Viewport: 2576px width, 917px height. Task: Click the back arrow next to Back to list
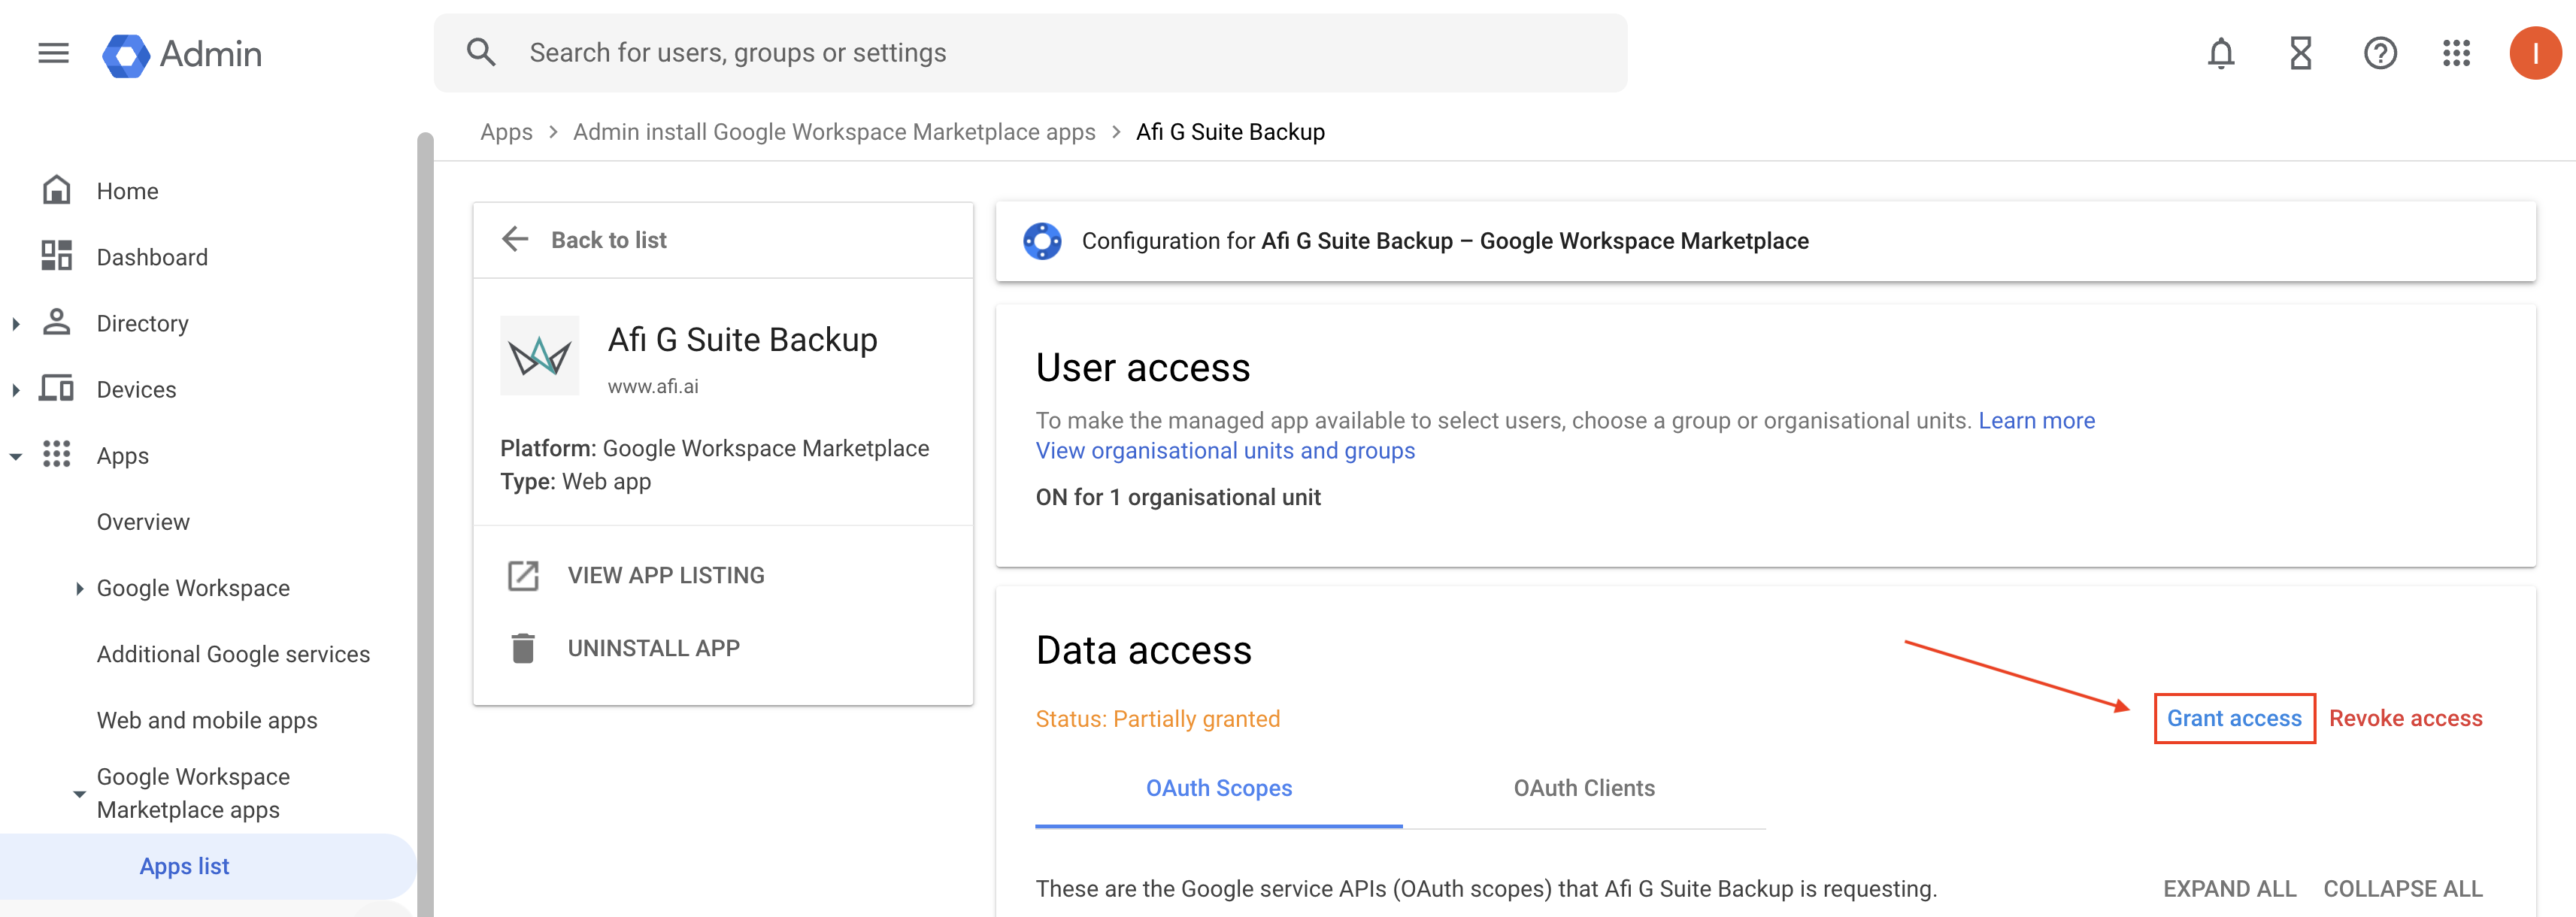pos(515,239)
